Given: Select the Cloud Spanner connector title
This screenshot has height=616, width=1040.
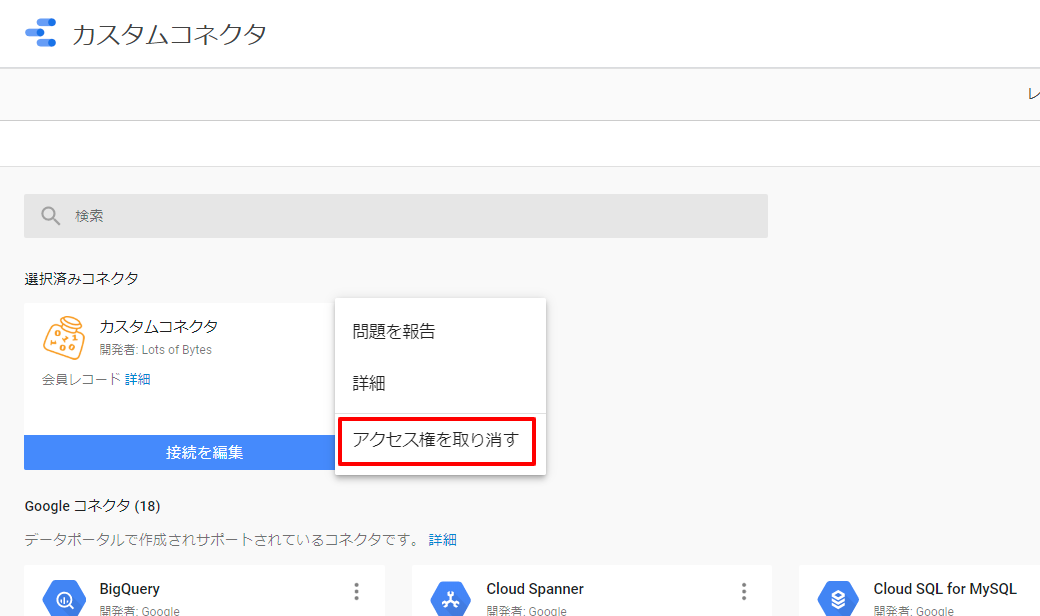Looking at the screenshot, I should (535, 589).
